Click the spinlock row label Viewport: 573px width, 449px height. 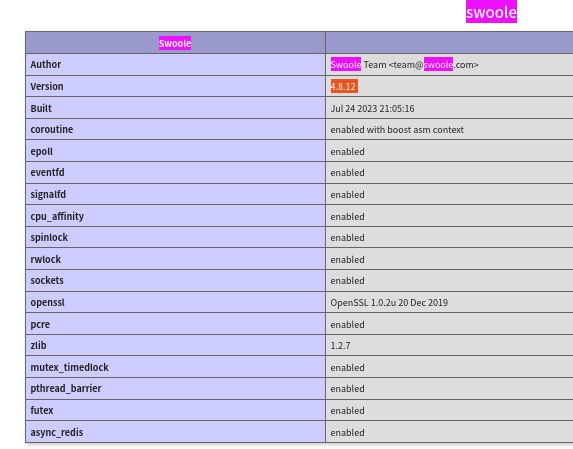click(x=49, y=237)
